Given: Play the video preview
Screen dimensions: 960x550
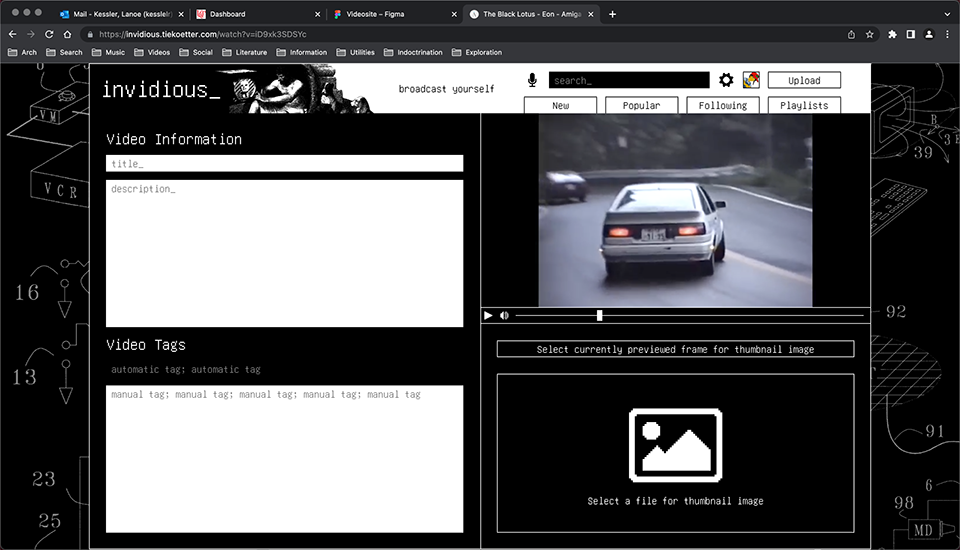Looking at the screenshot, I should (488, 315).
